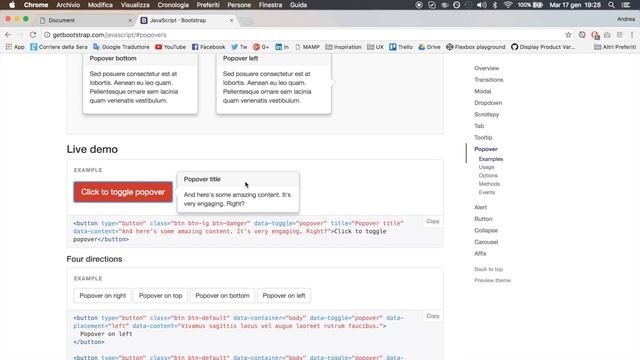Click the Popover on top button
The image size is (640, 360).
pos(160,296)
